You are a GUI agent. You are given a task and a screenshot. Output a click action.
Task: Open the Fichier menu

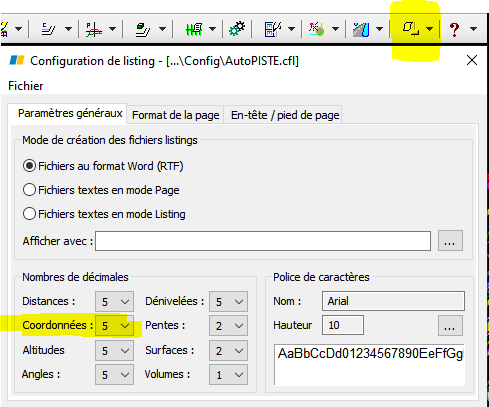coord(26,86)
